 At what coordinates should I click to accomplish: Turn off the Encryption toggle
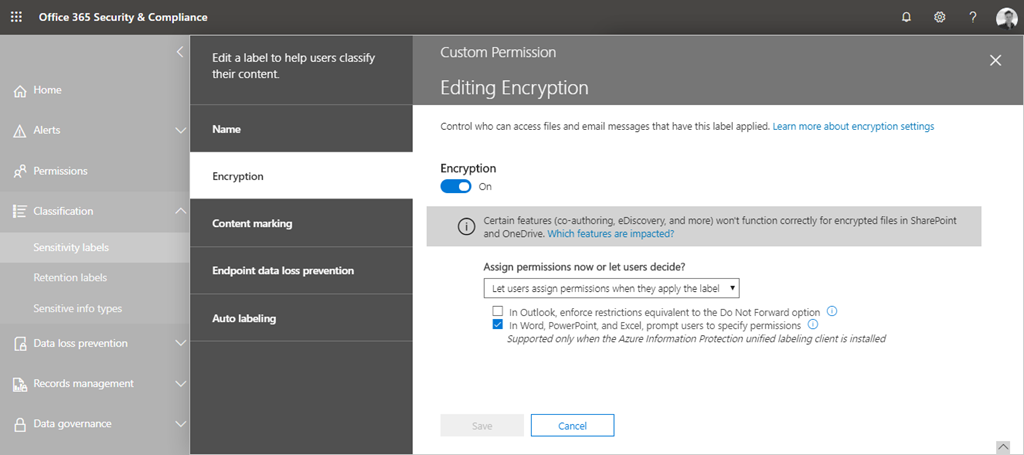pos(456,186)
